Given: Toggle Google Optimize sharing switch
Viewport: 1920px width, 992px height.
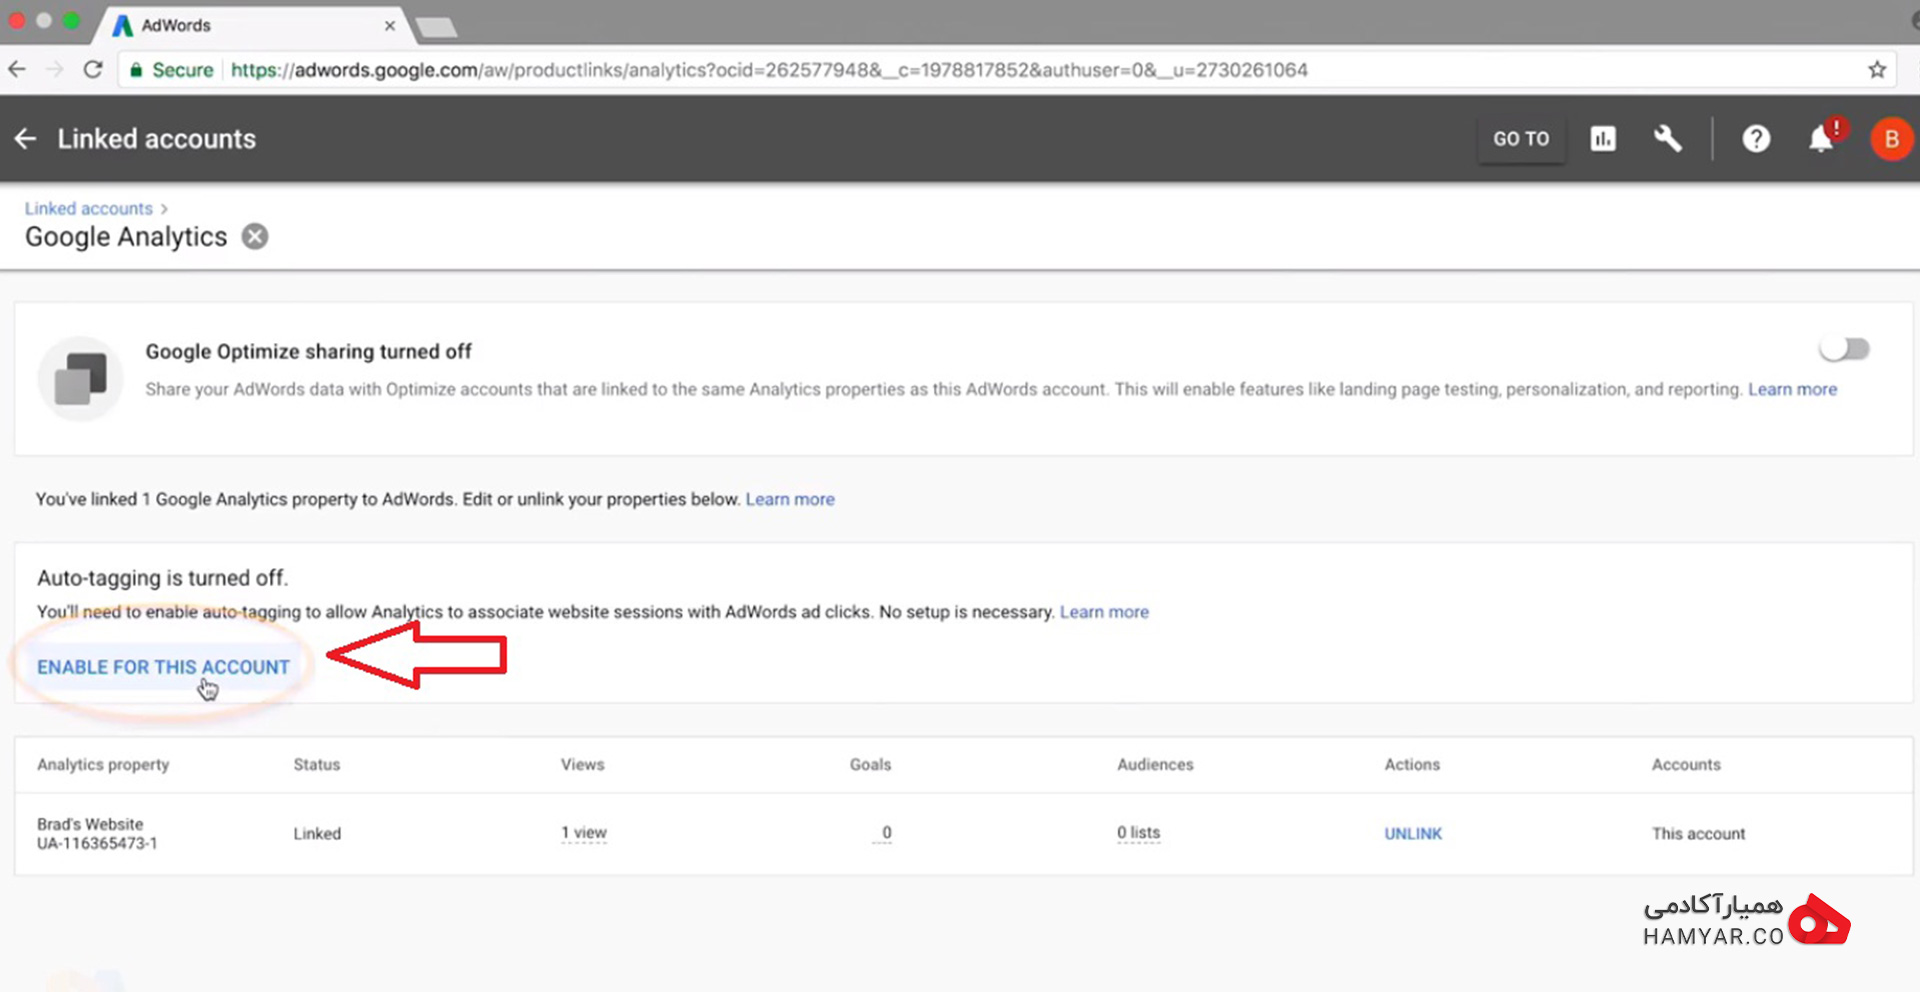Looking at the screenshot, I should click(x=1844, y=349).
